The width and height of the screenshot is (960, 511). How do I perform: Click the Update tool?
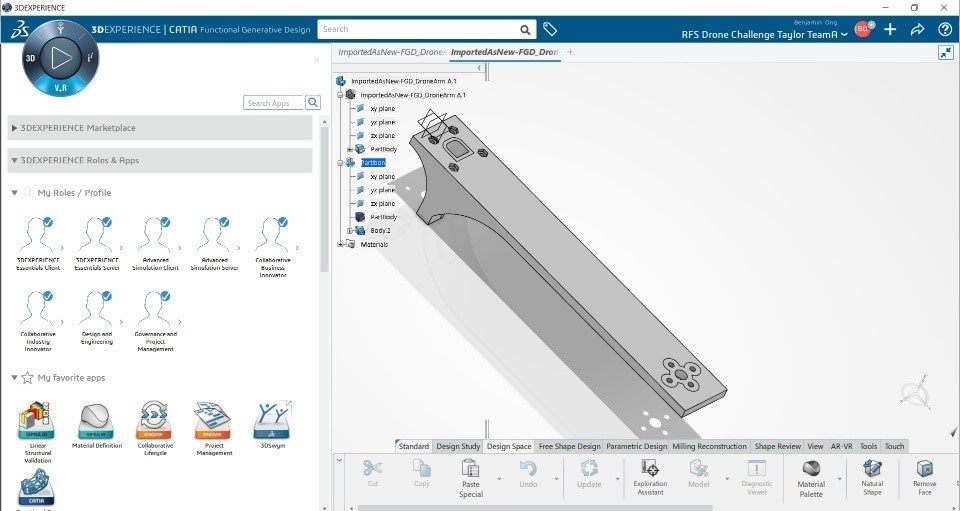589,473
